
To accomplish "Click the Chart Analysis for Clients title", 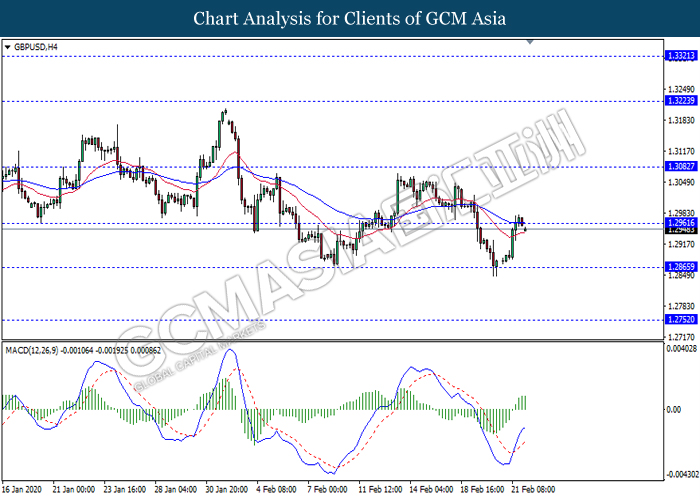I will click(350, 19).
